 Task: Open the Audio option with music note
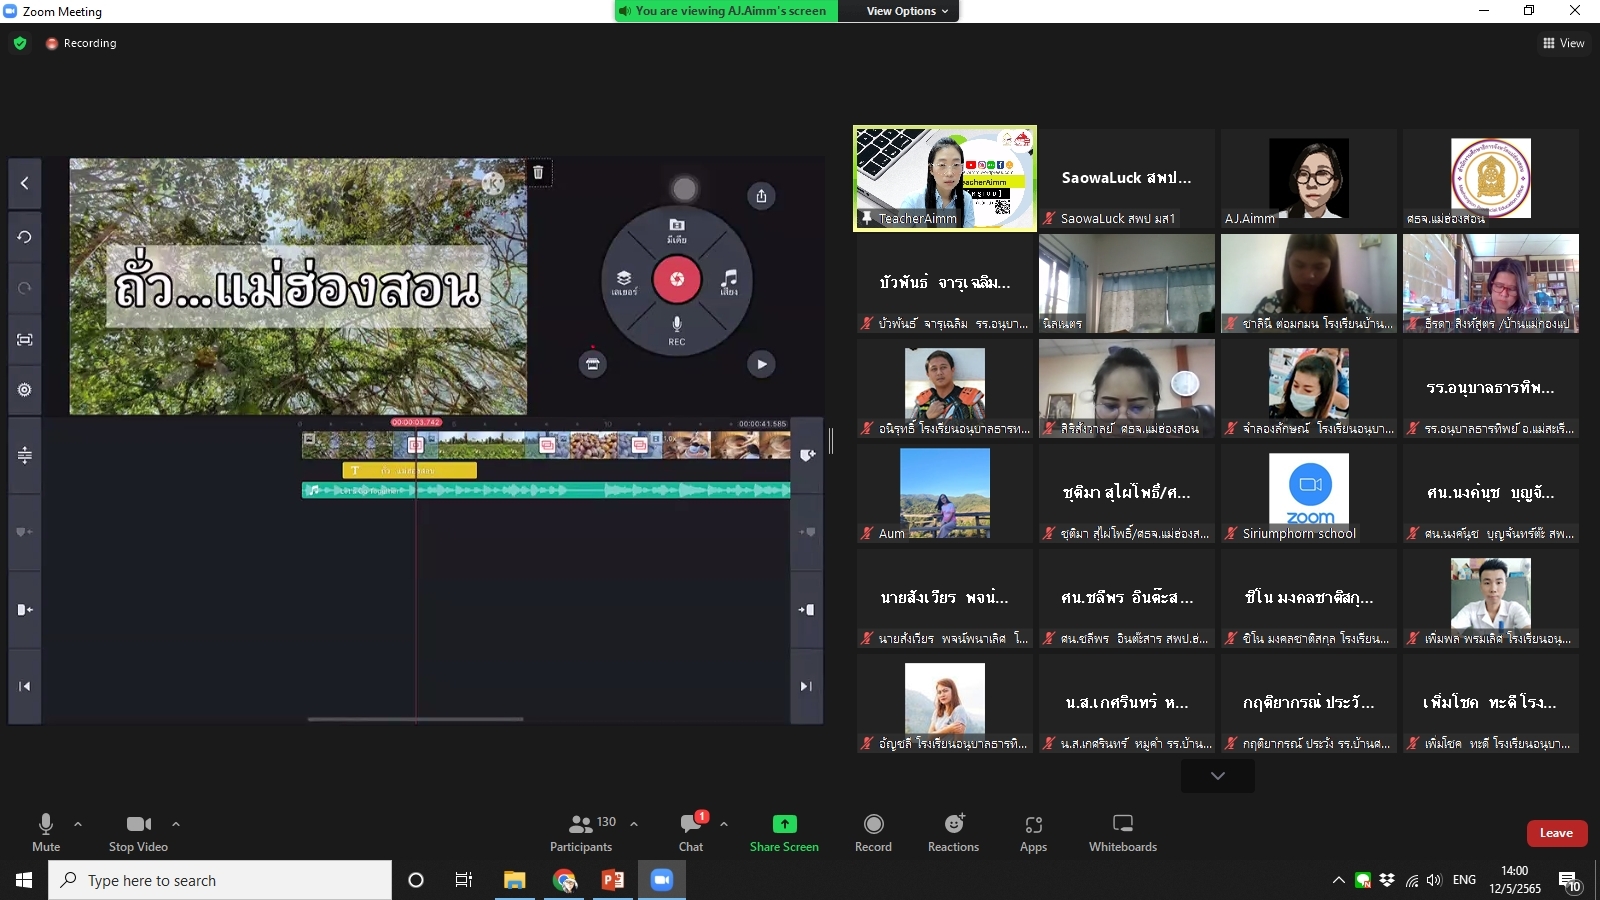pos(729,281)
